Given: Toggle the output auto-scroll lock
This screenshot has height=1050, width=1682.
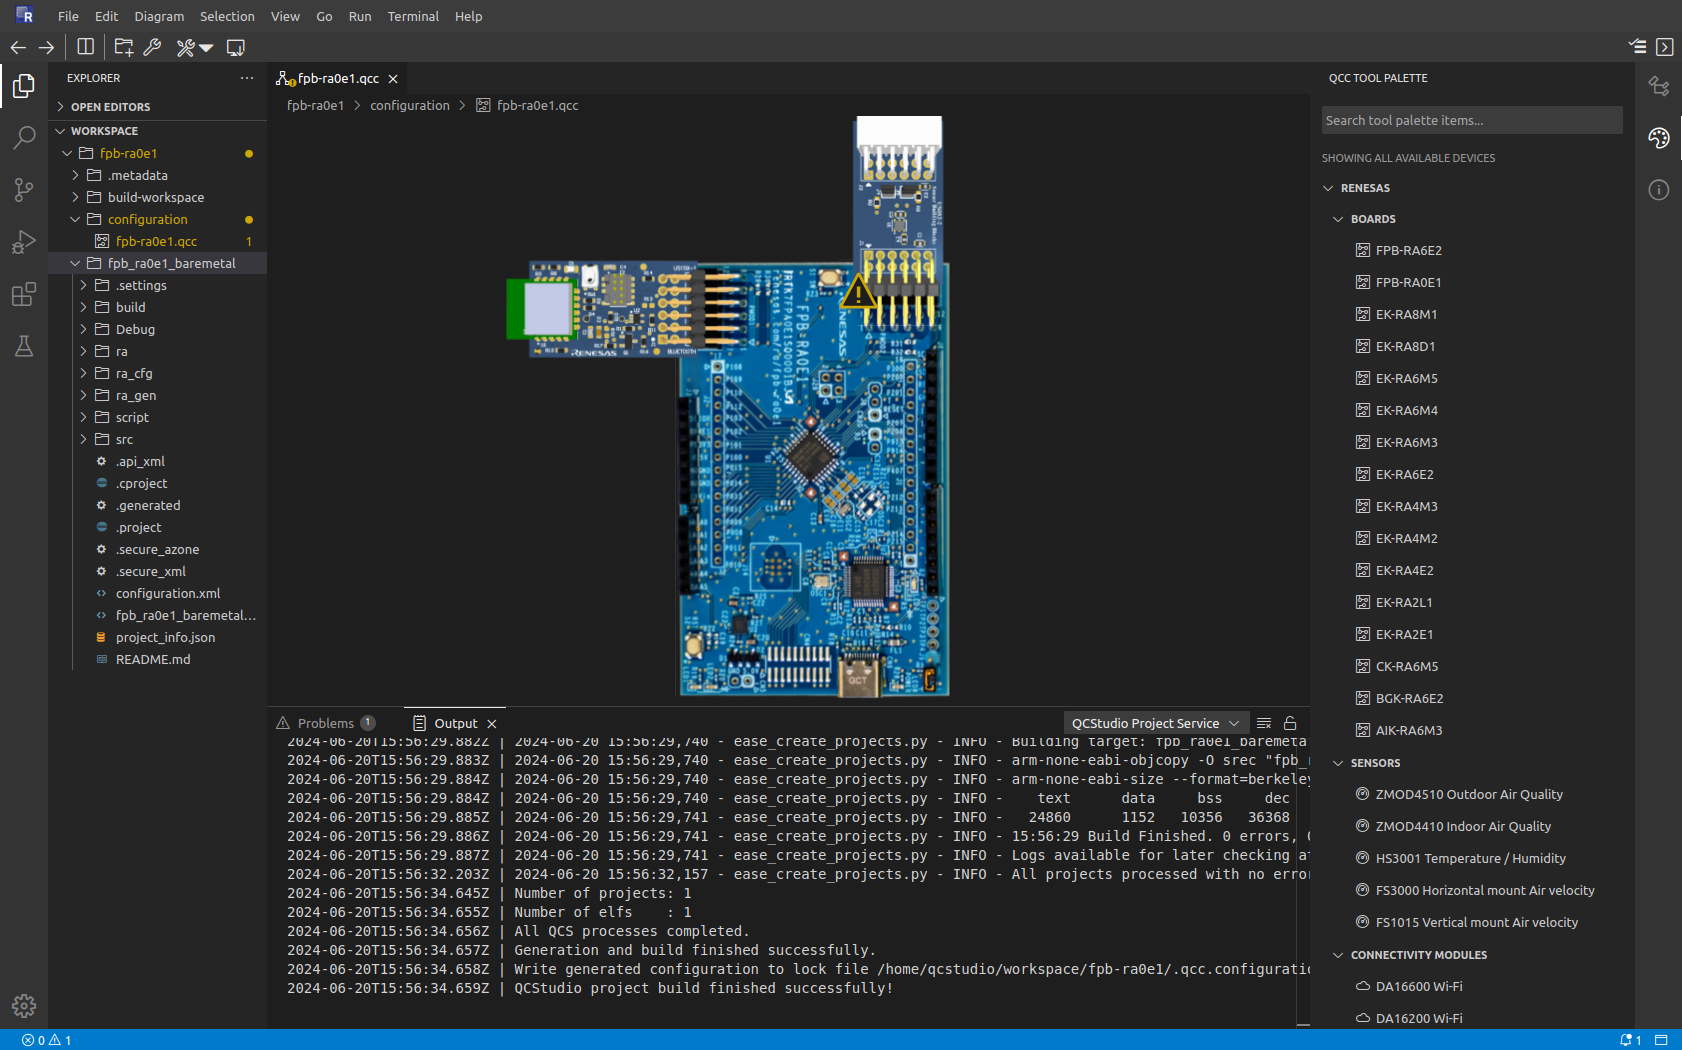Looking at the screenshot, I should (x=1290, y=723).
